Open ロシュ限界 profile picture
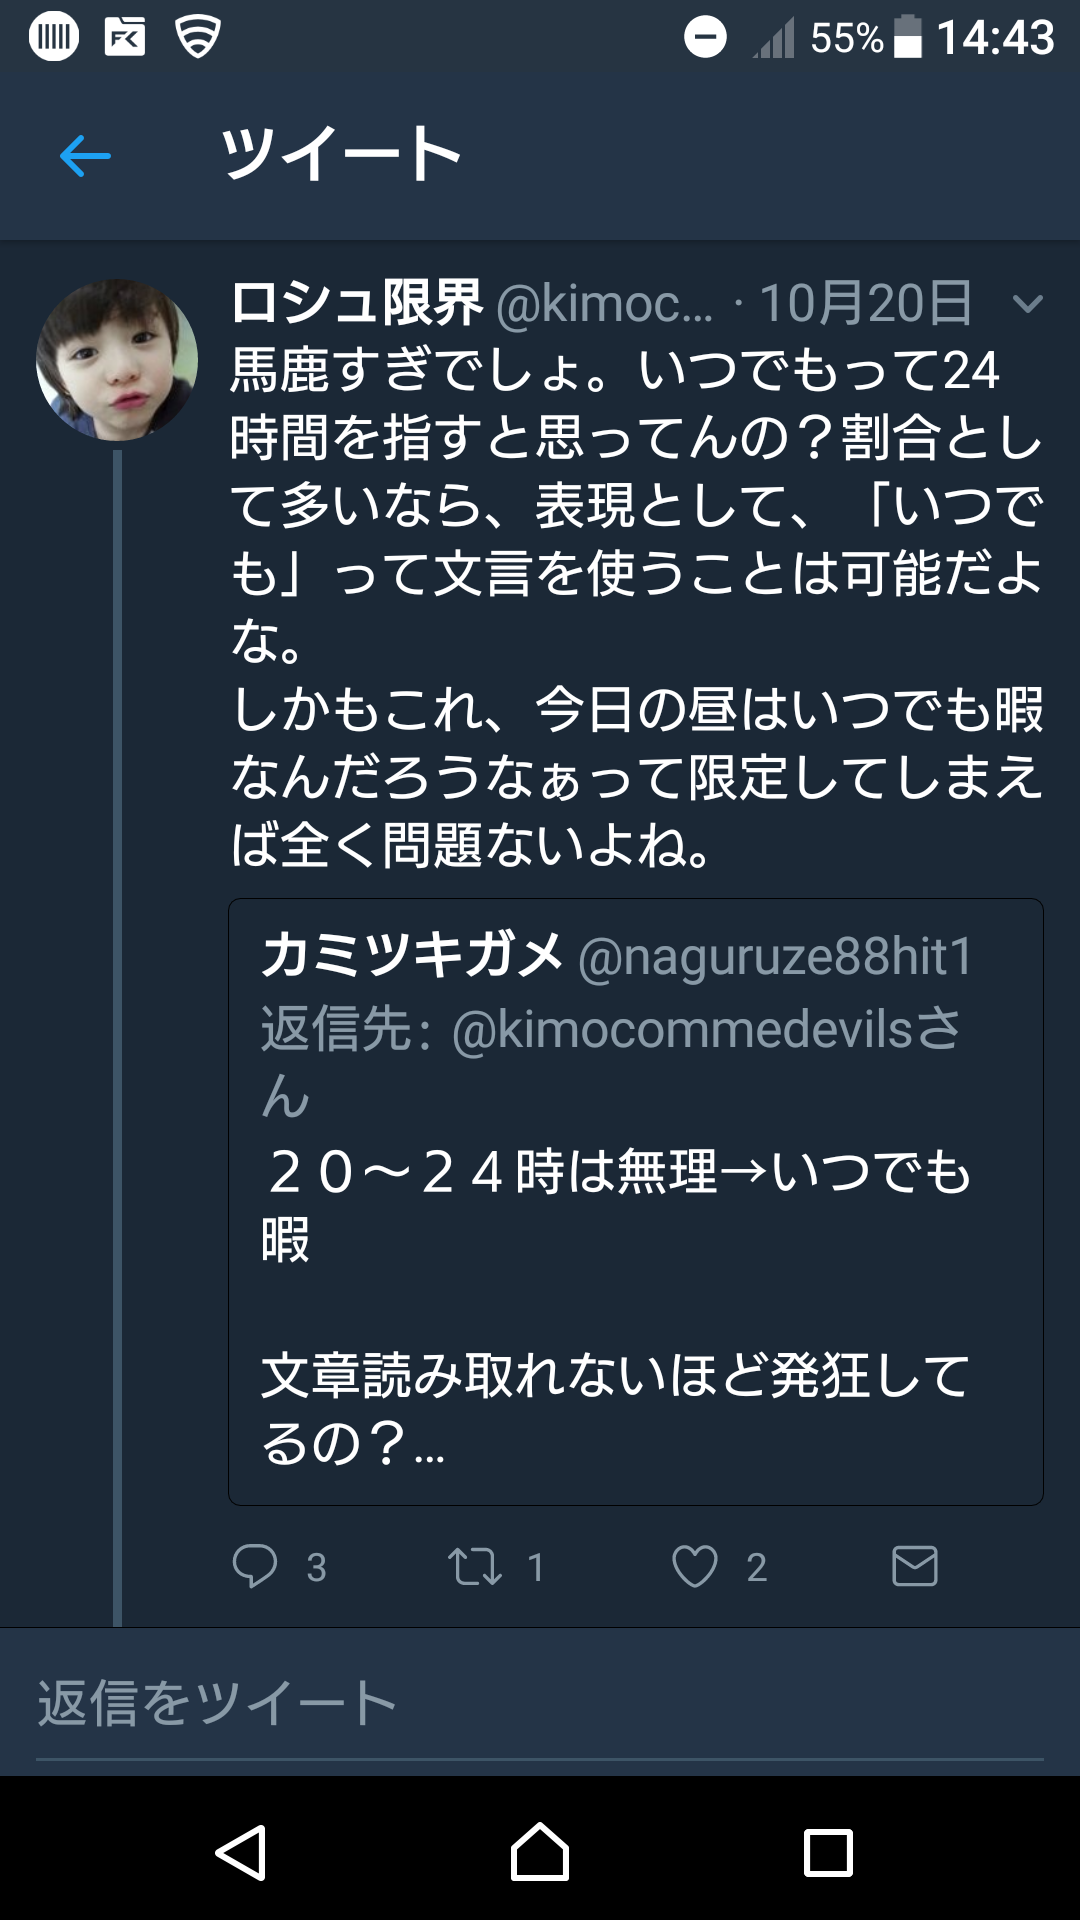 (117, 360)
